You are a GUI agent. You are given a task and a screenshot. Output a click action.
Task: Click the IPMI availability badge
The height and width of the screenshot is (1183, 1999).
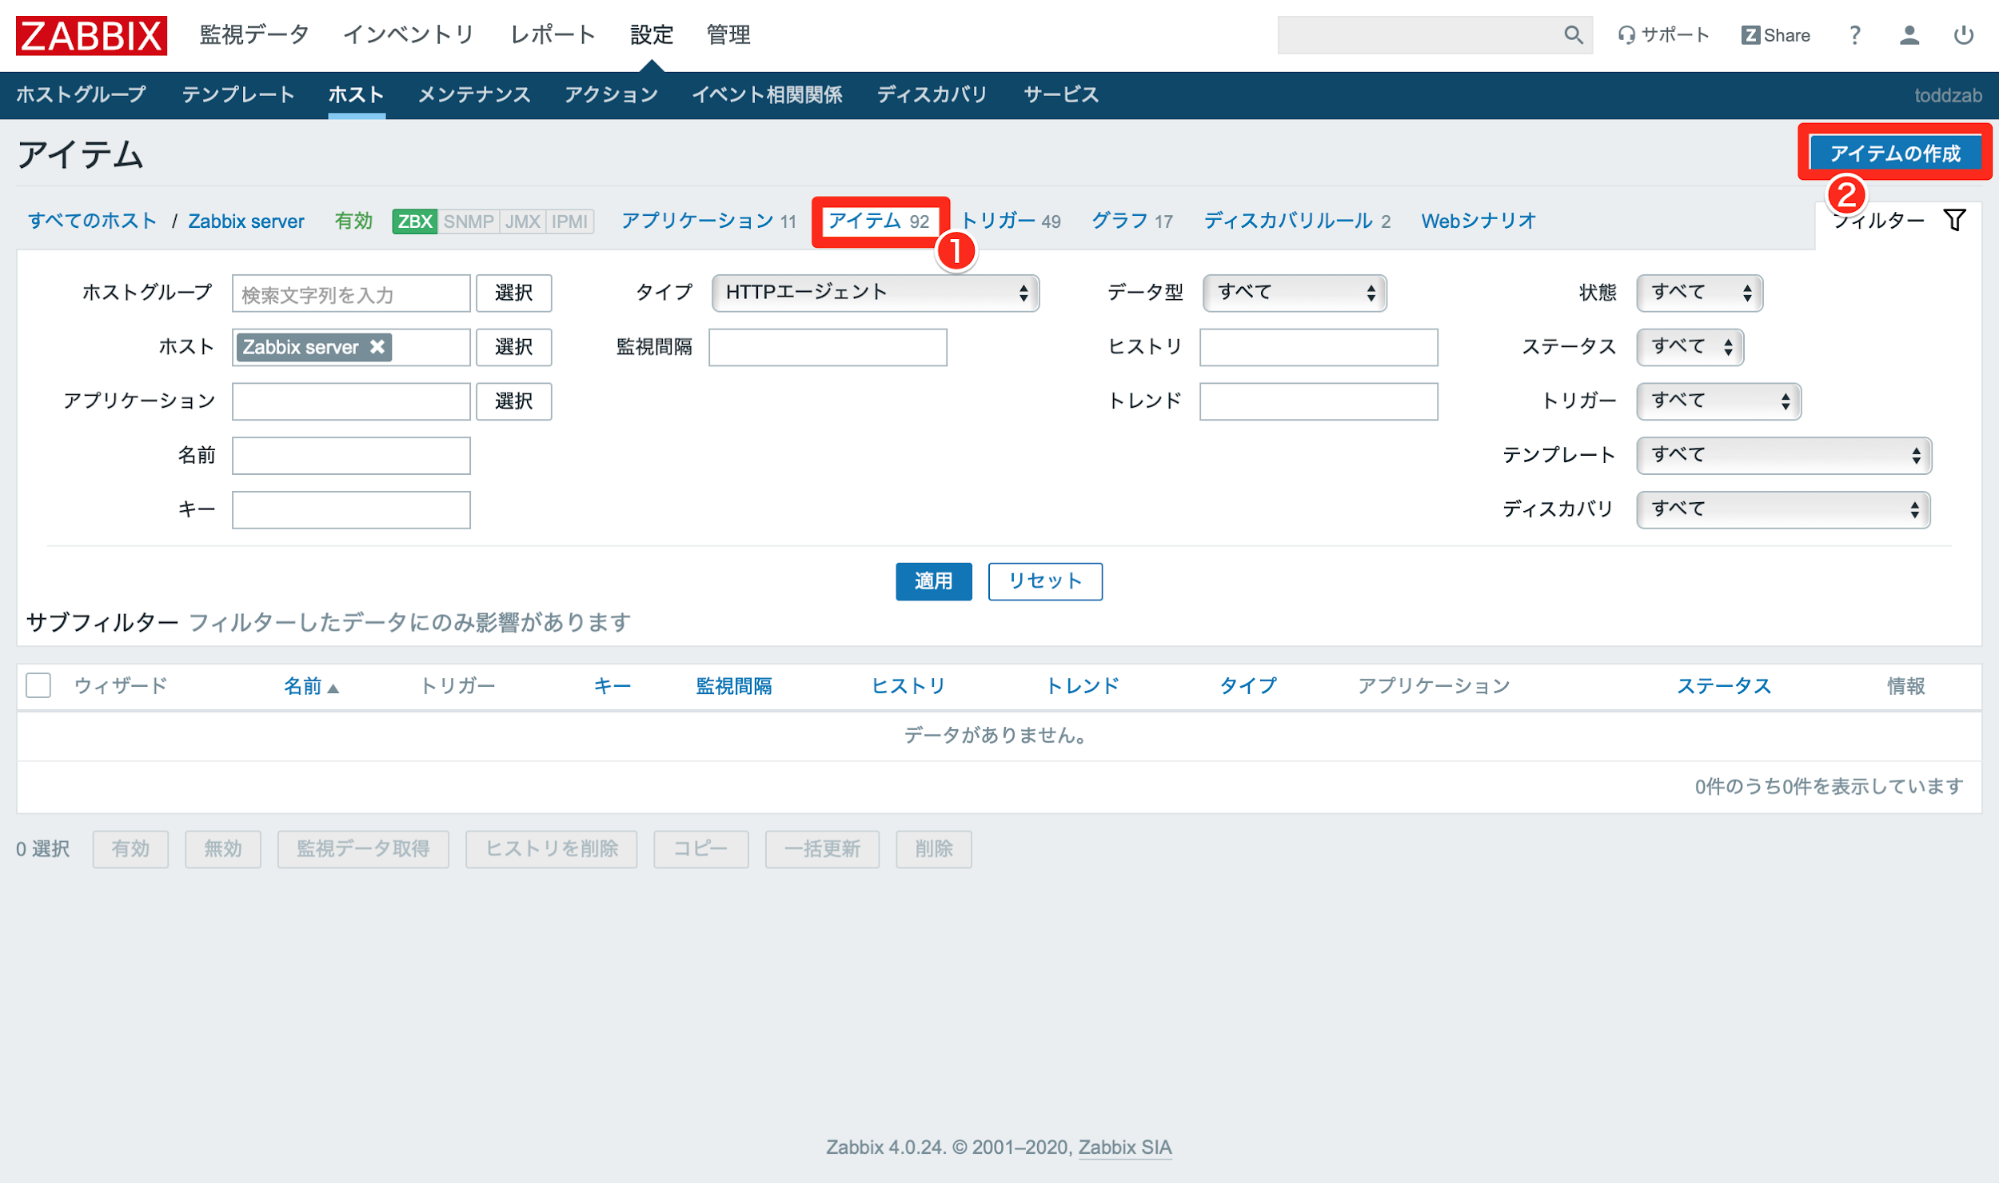[x=570, y=221]
